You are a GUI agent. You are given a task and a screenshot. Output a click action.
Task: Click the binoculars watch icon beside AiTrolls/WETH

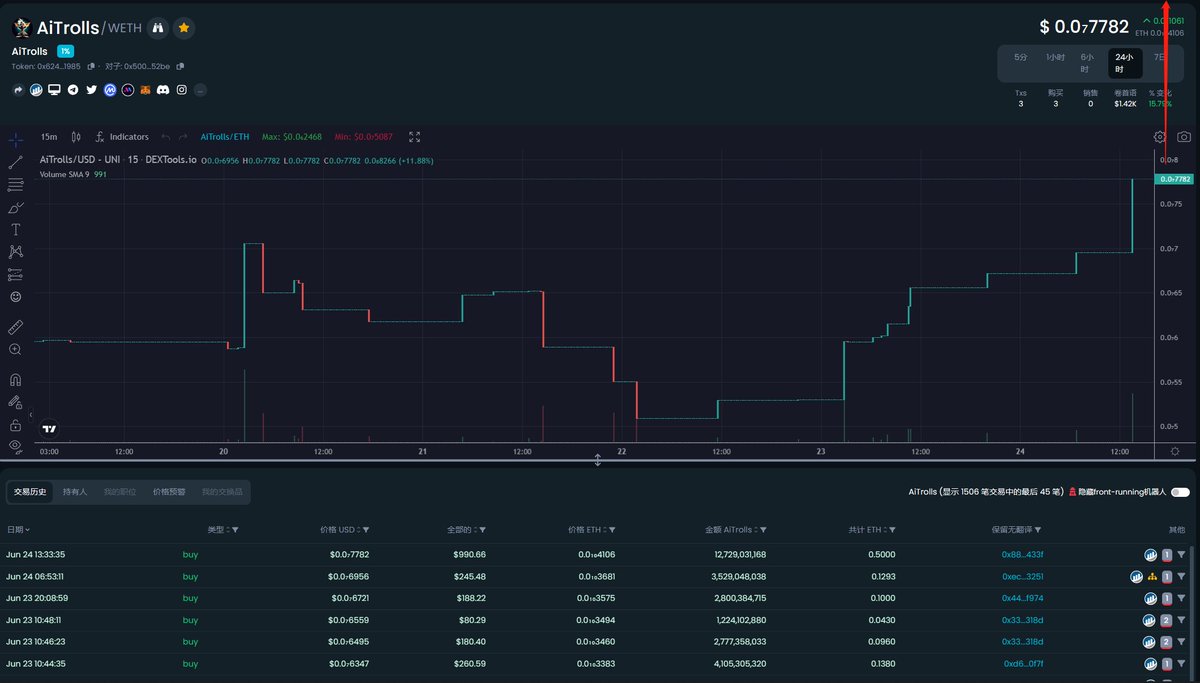[x=158, y=28]
